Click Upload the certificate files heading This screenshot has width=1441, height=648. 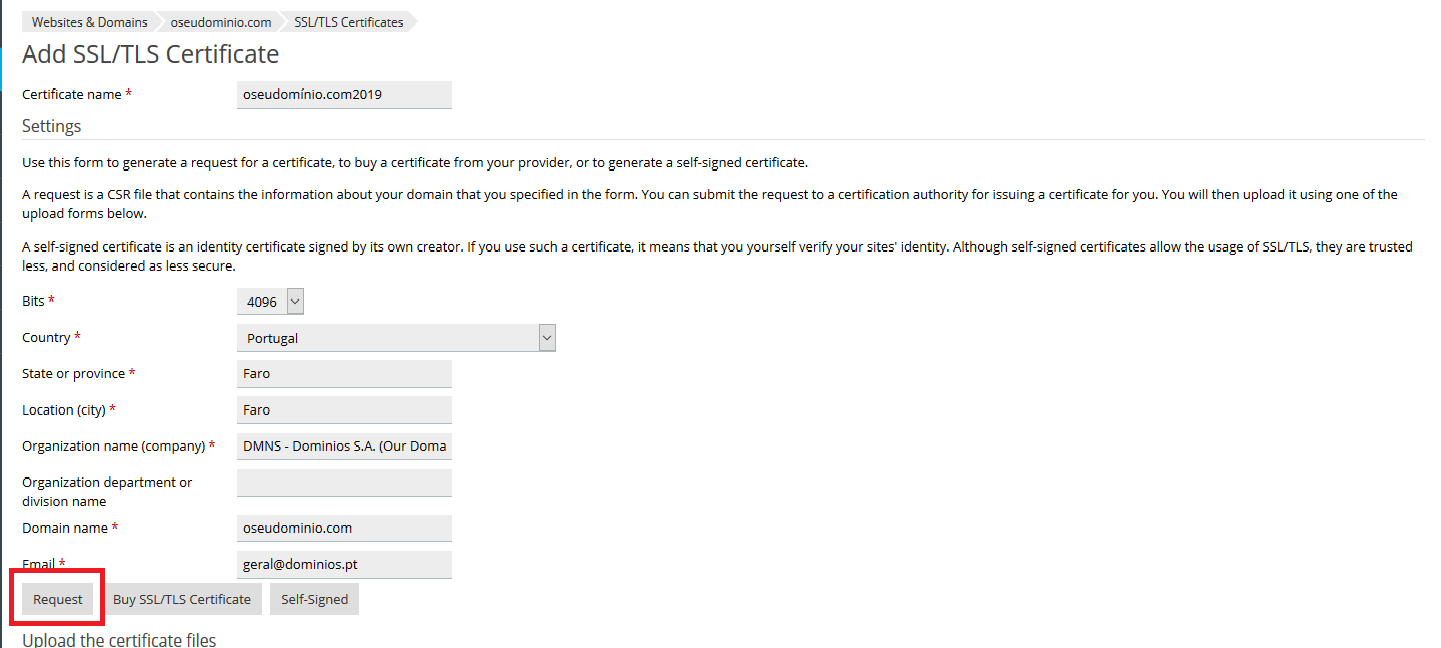(x=119, y=639)
